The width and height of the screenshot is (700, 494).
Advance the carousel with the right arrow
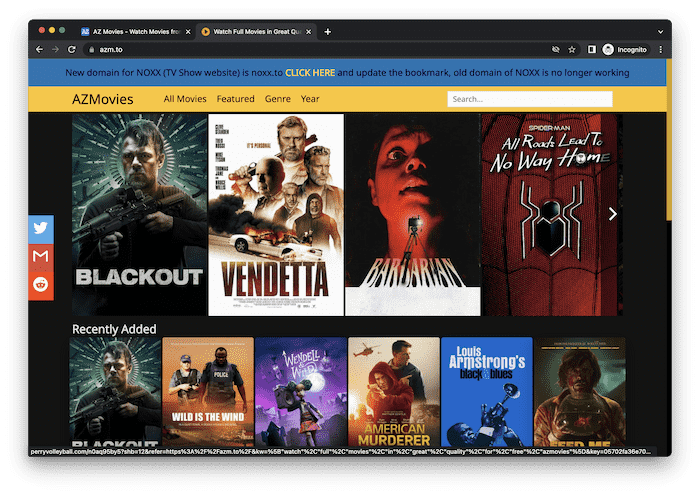tap(612, 215)
